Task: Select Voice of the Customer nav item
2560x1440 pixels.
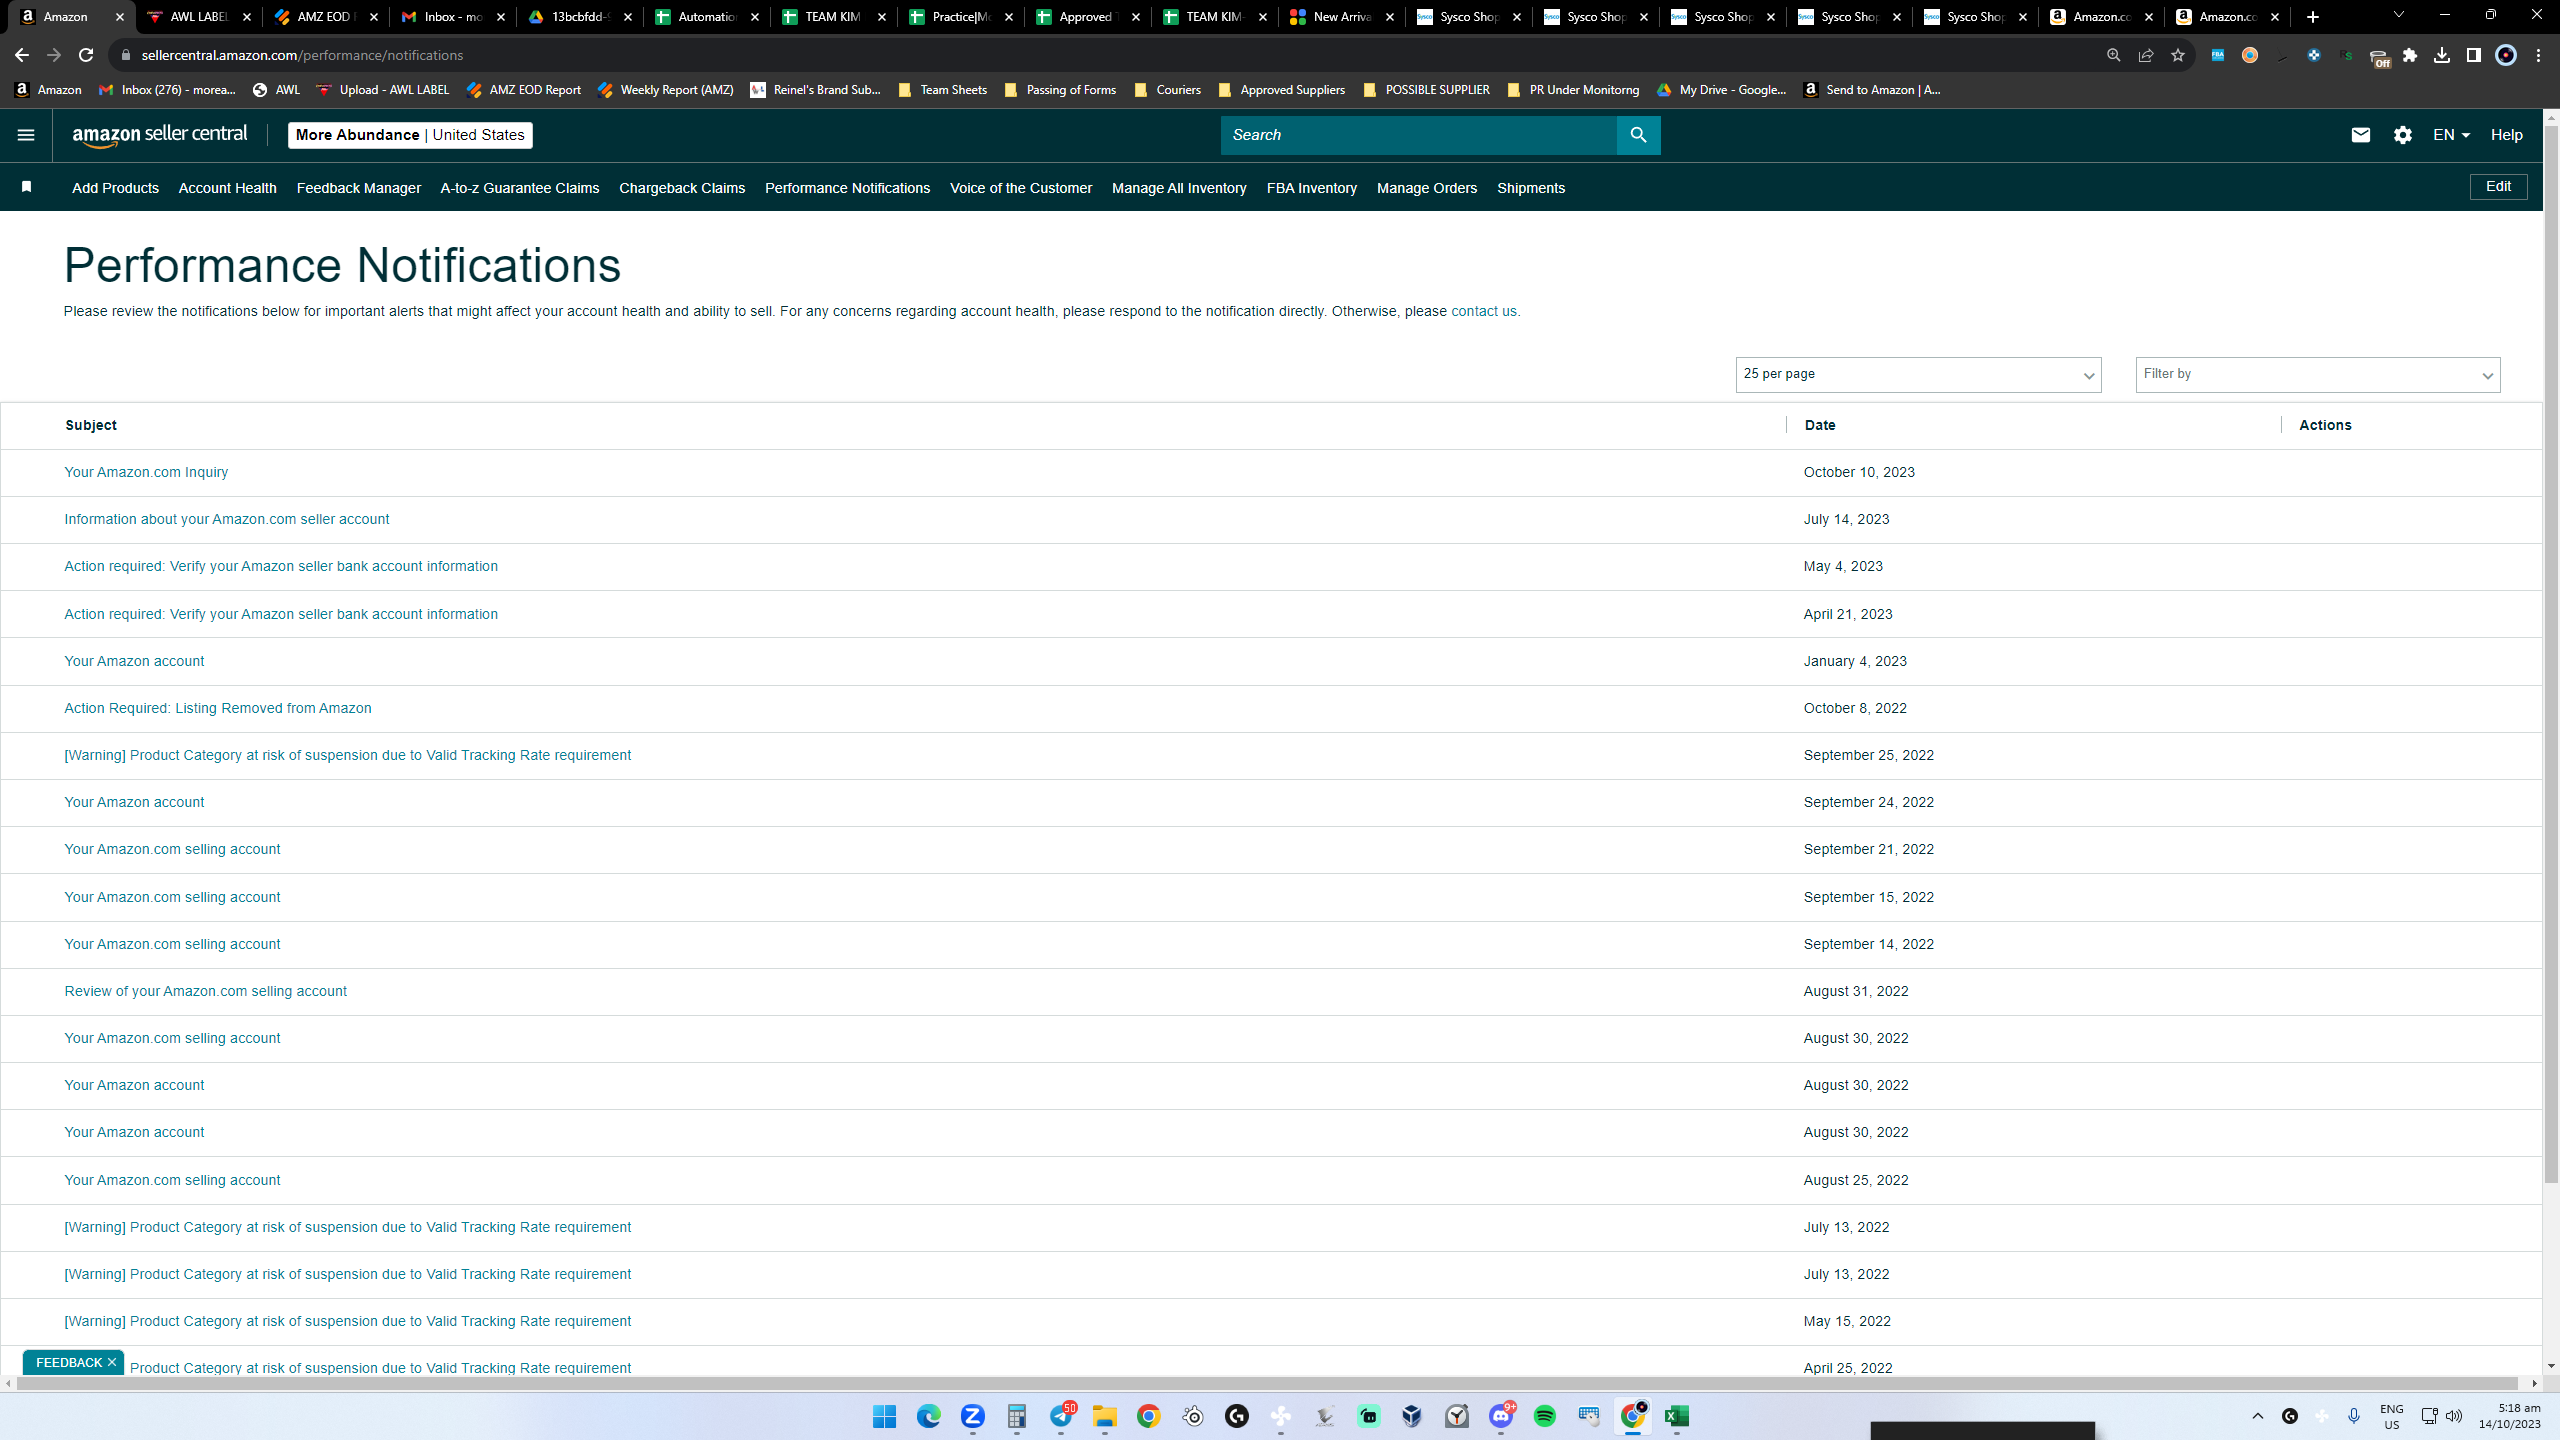Action: pos(1021,188)
